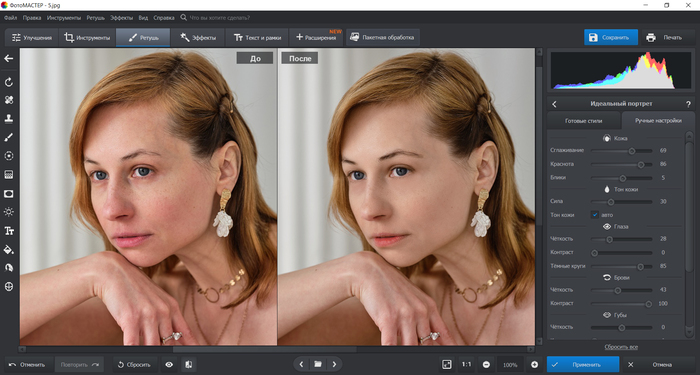700x375 pixels.
Task: Select the paint bucket fill tool
Action: [x=9, y=250]
